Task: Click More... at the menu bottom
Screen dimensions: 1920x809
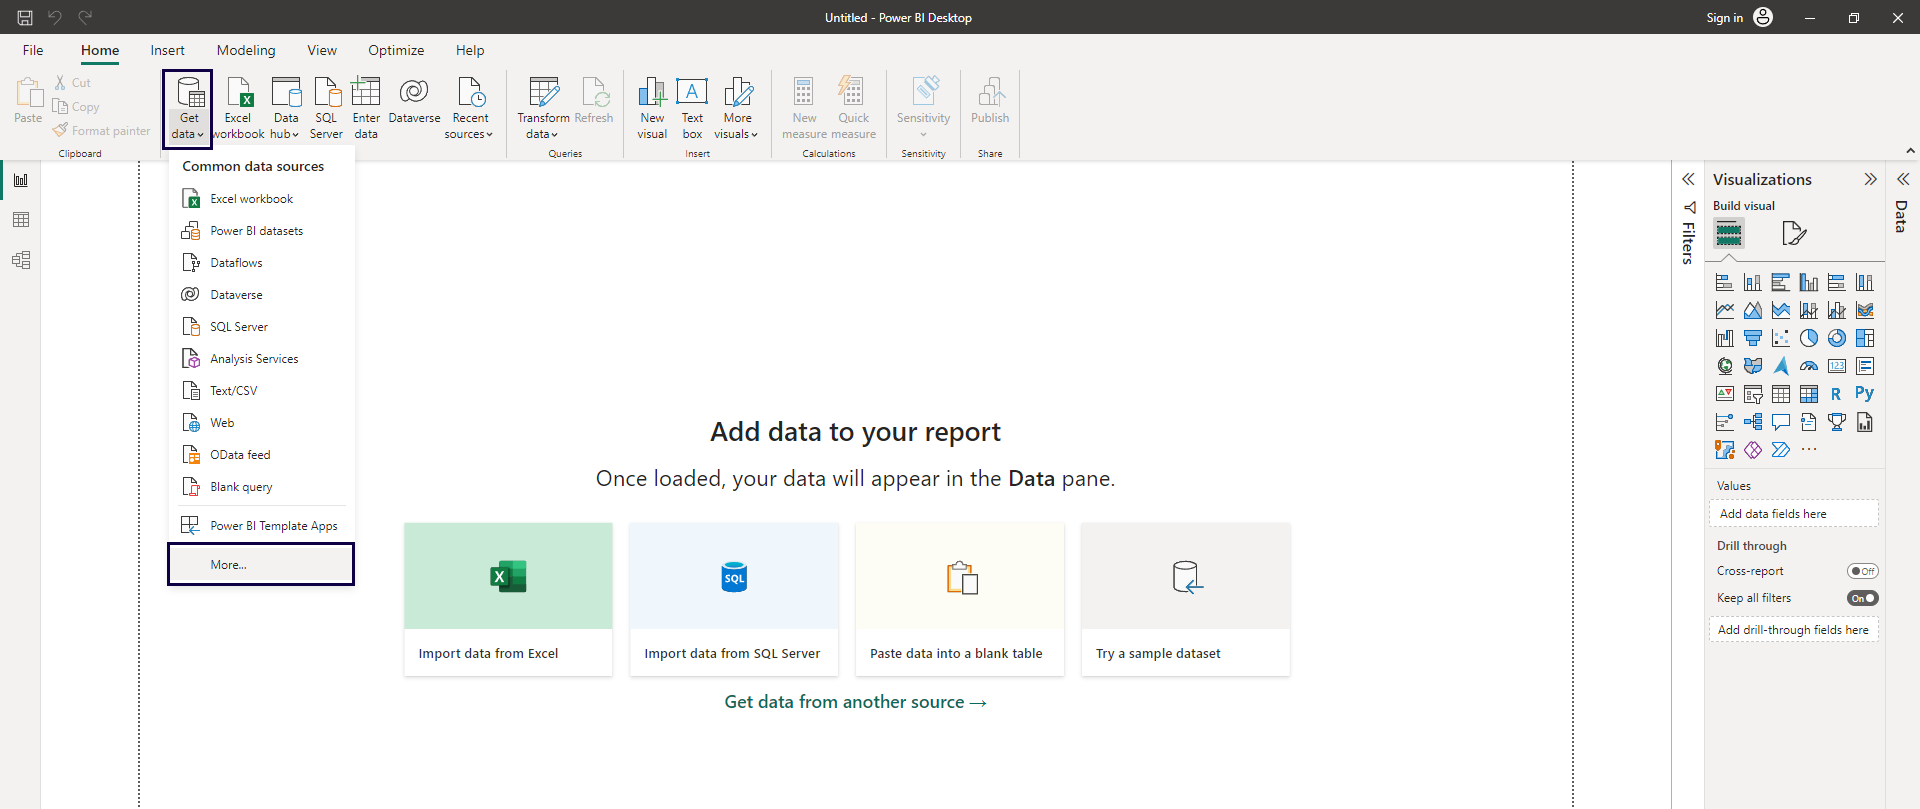Action: (261, 565)
